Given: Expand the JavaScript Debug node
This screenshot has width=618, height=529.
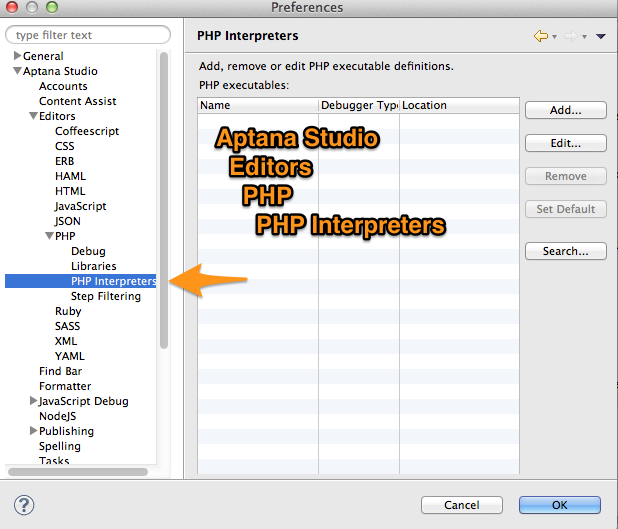Looking at the screenshot, I should 34,401.
